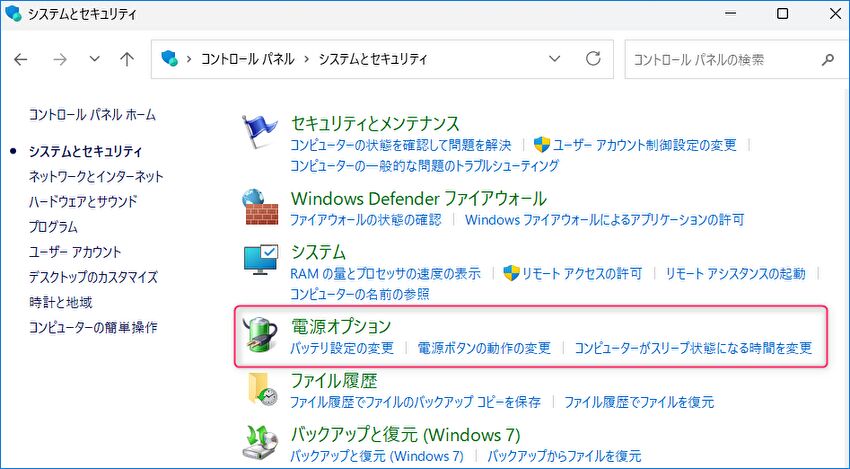The image size is (850, 469).
Task: Open ユーザー アカウント category
Action: [75, 252]
